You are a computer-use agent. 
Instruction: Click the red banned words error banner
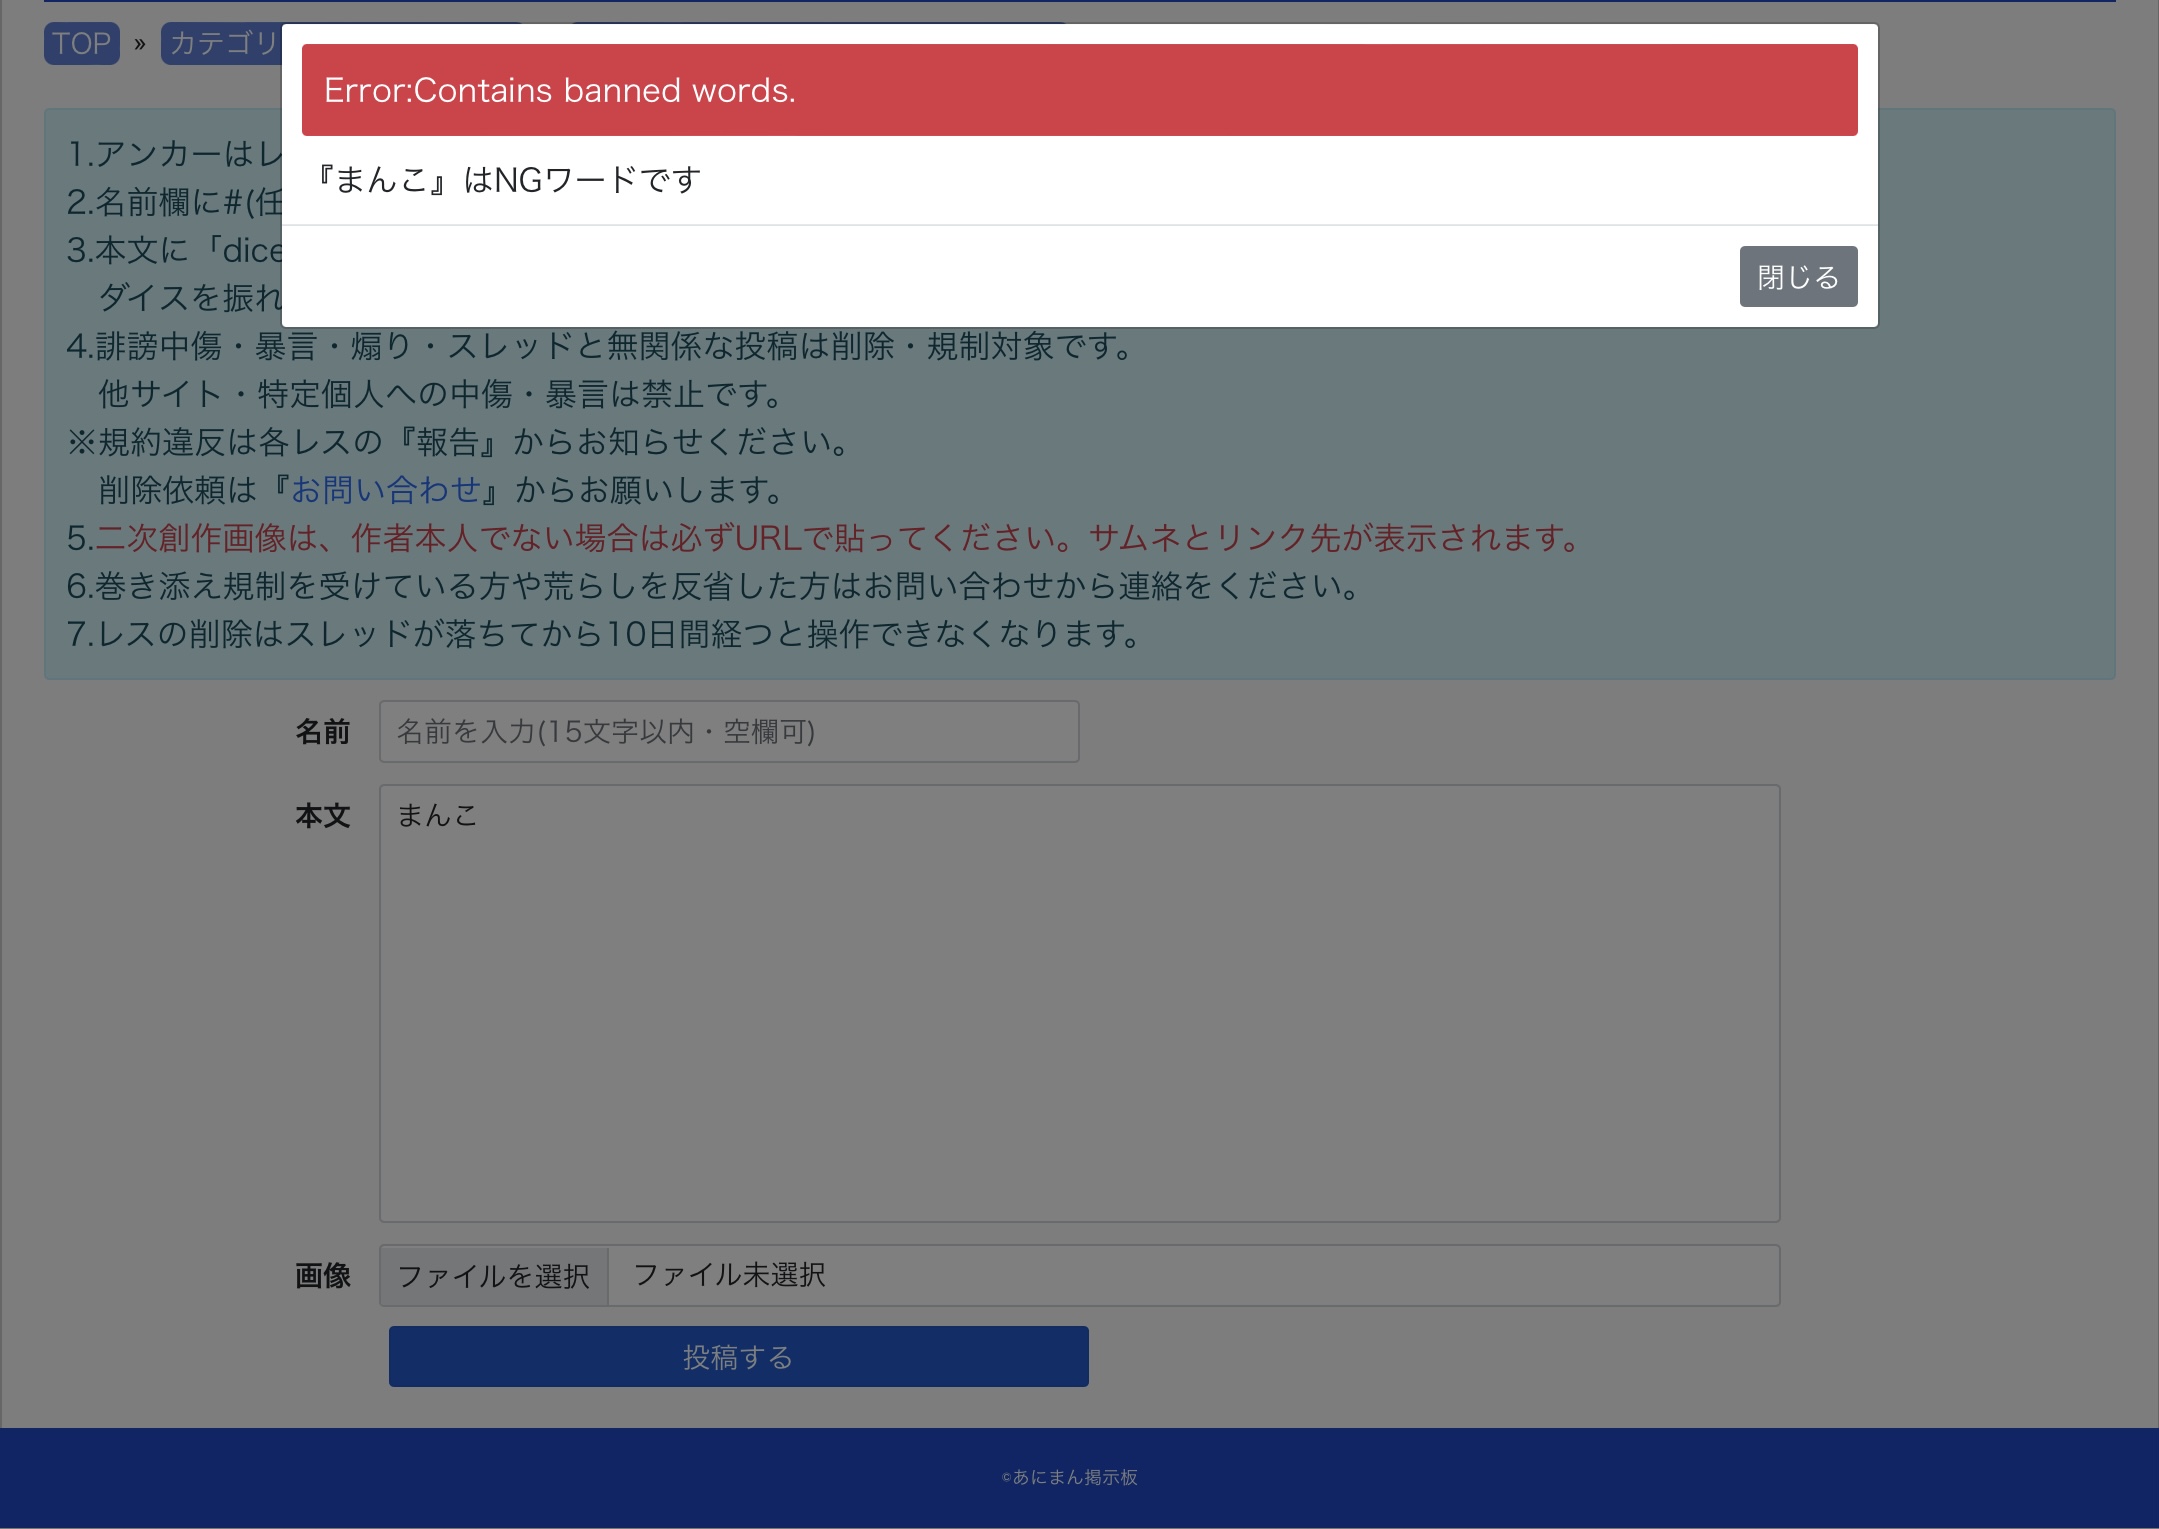[1078, 90]
